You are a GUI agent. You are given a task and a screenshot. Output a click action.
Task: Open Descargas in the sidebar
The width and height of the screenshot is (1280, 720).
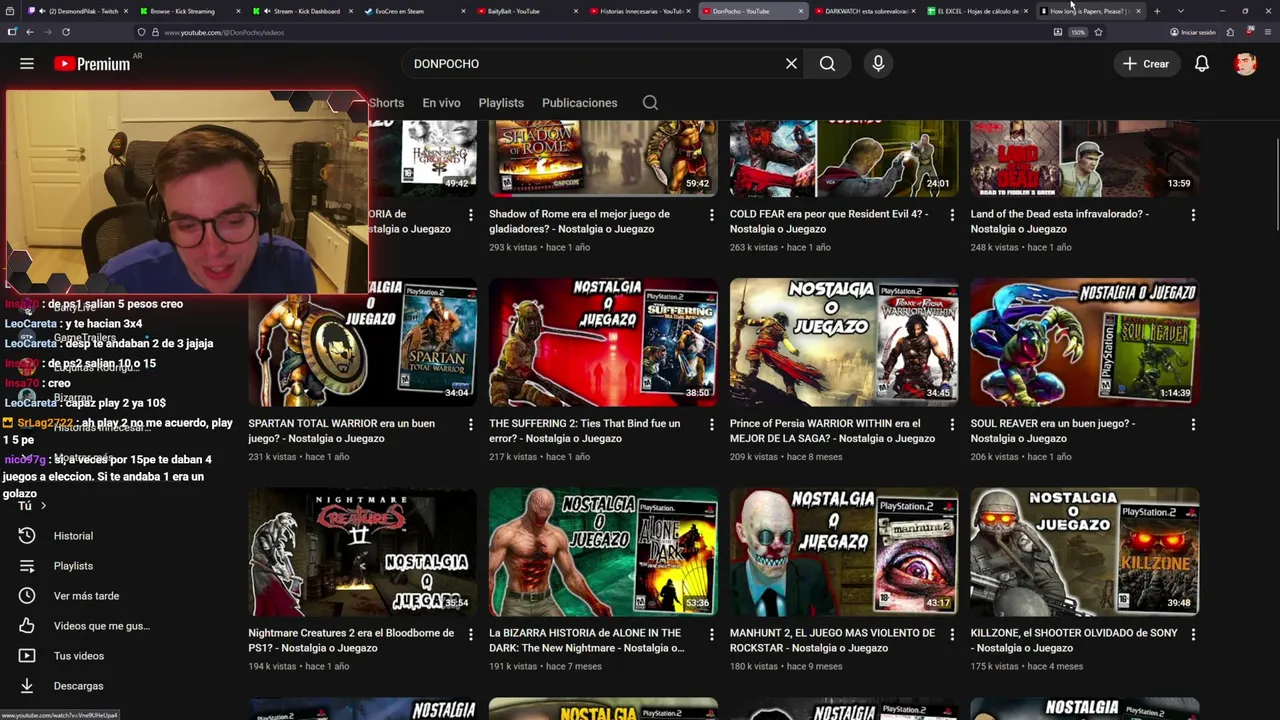coord(78,686)
